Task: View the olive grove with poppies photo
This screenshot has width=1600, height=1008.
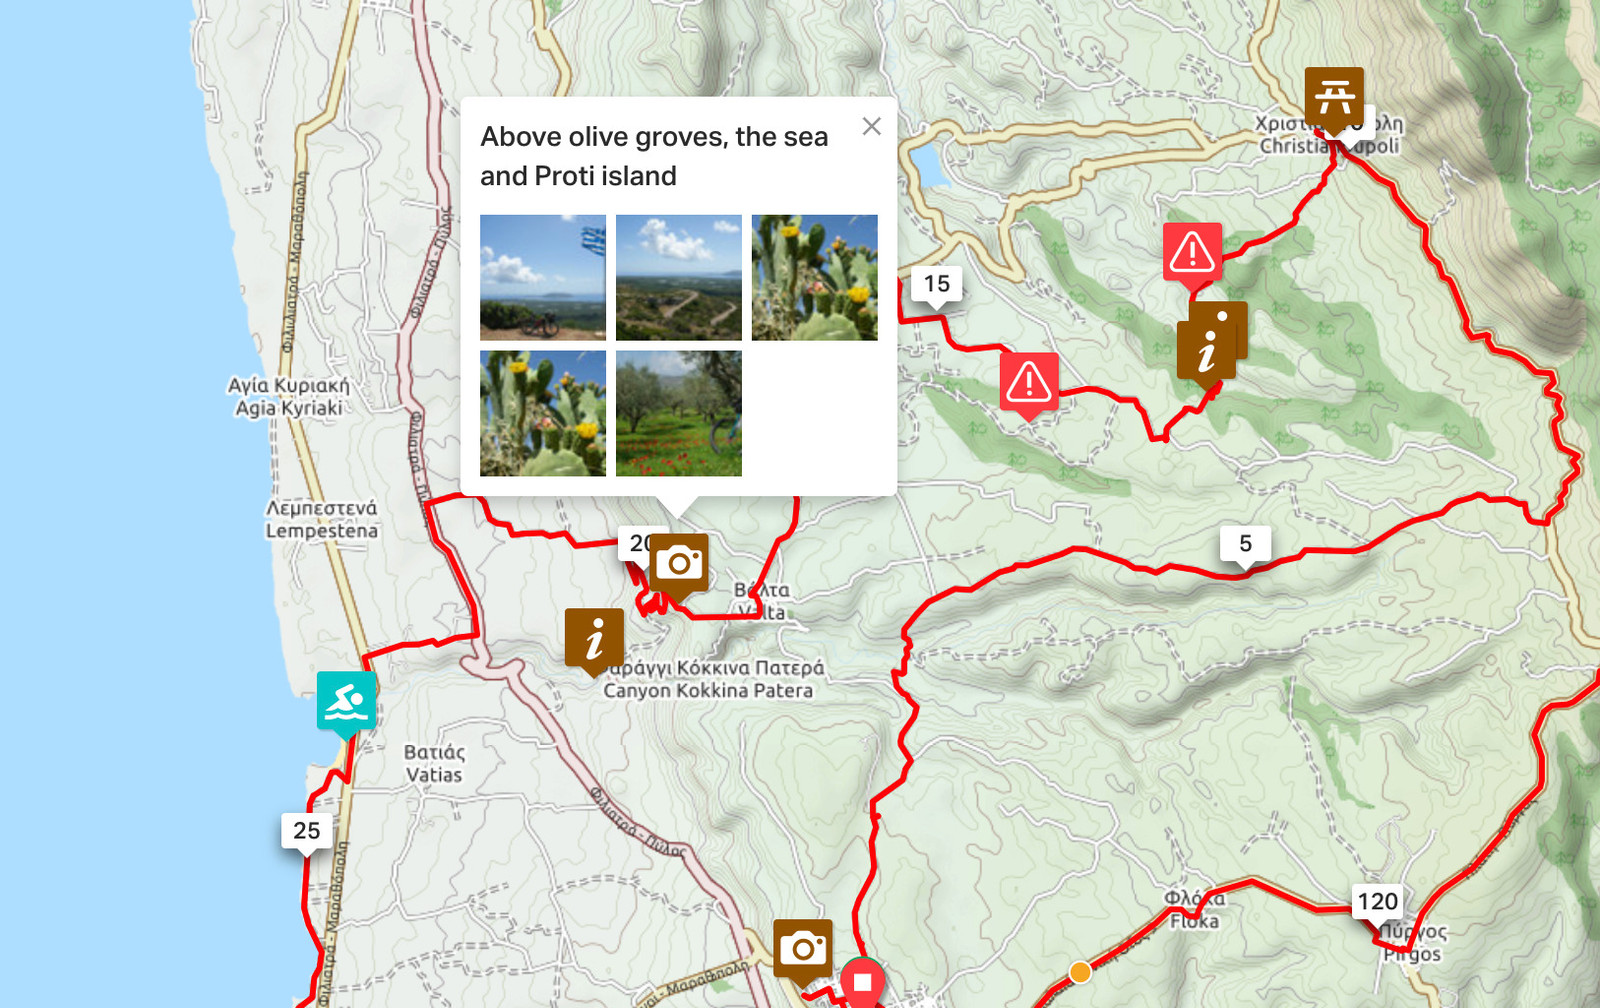Action: (x=679, y=413)
